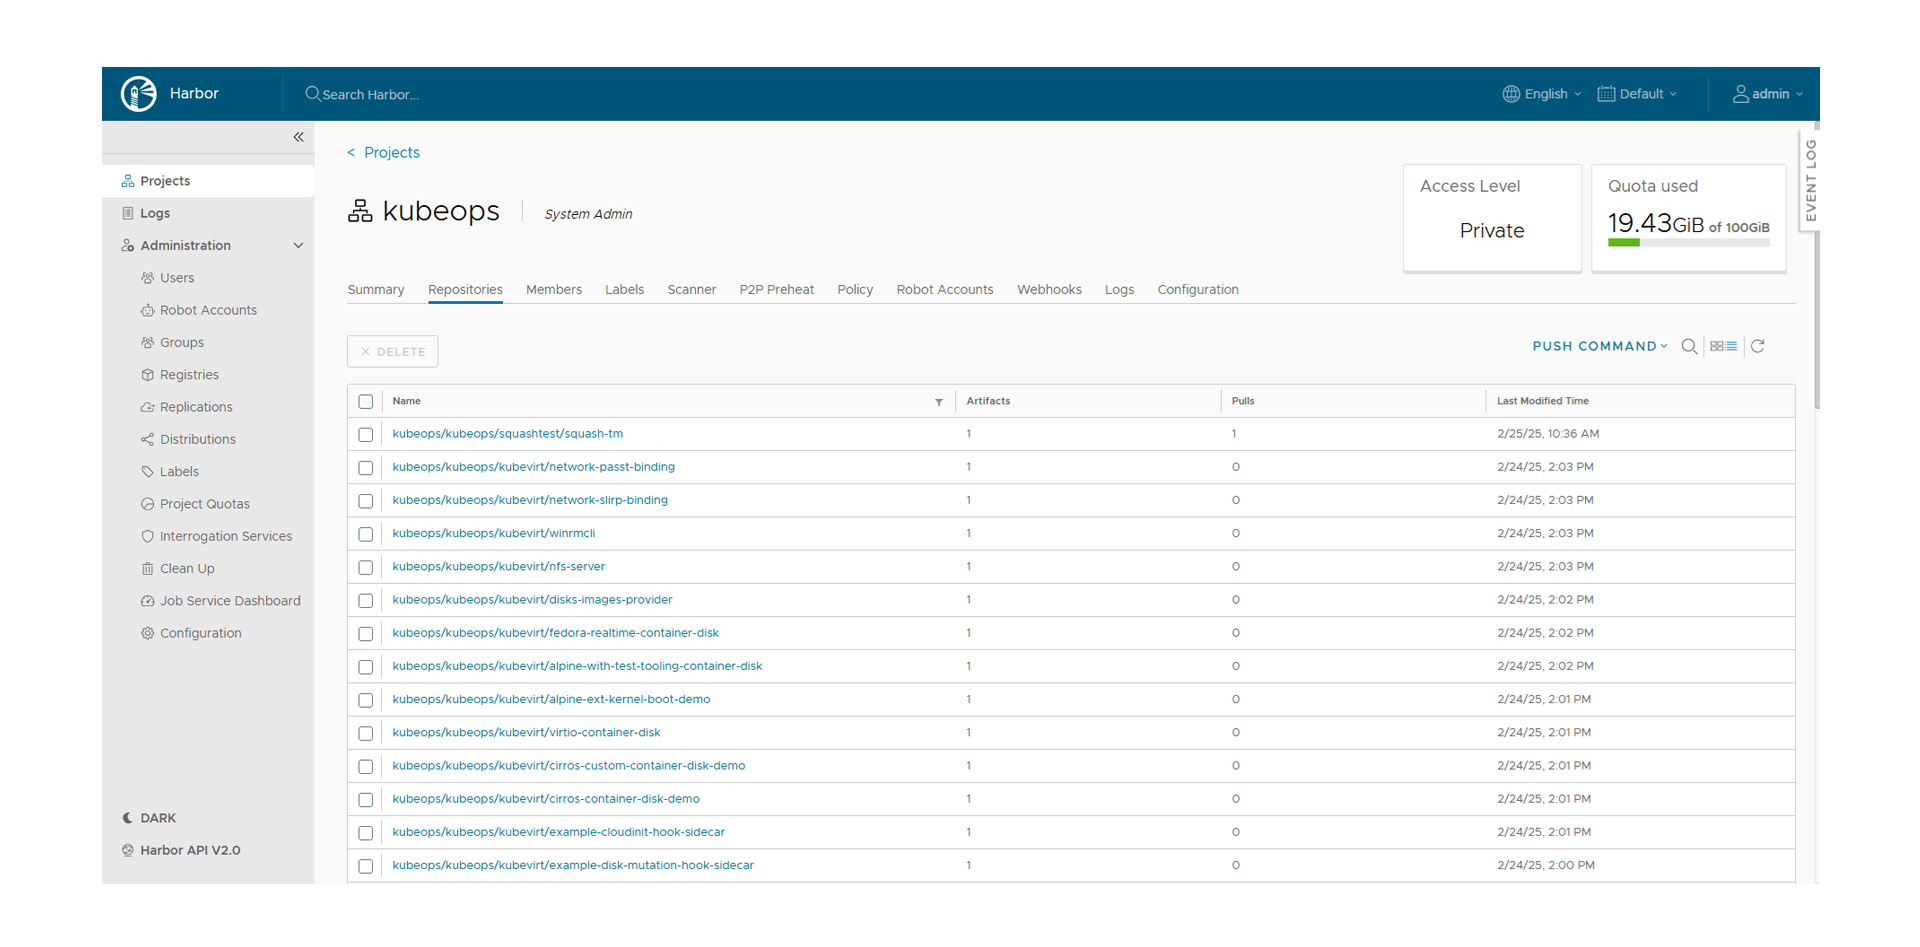
Task: Open the P2P Preheat tab
Action: [x=777, y=290]
